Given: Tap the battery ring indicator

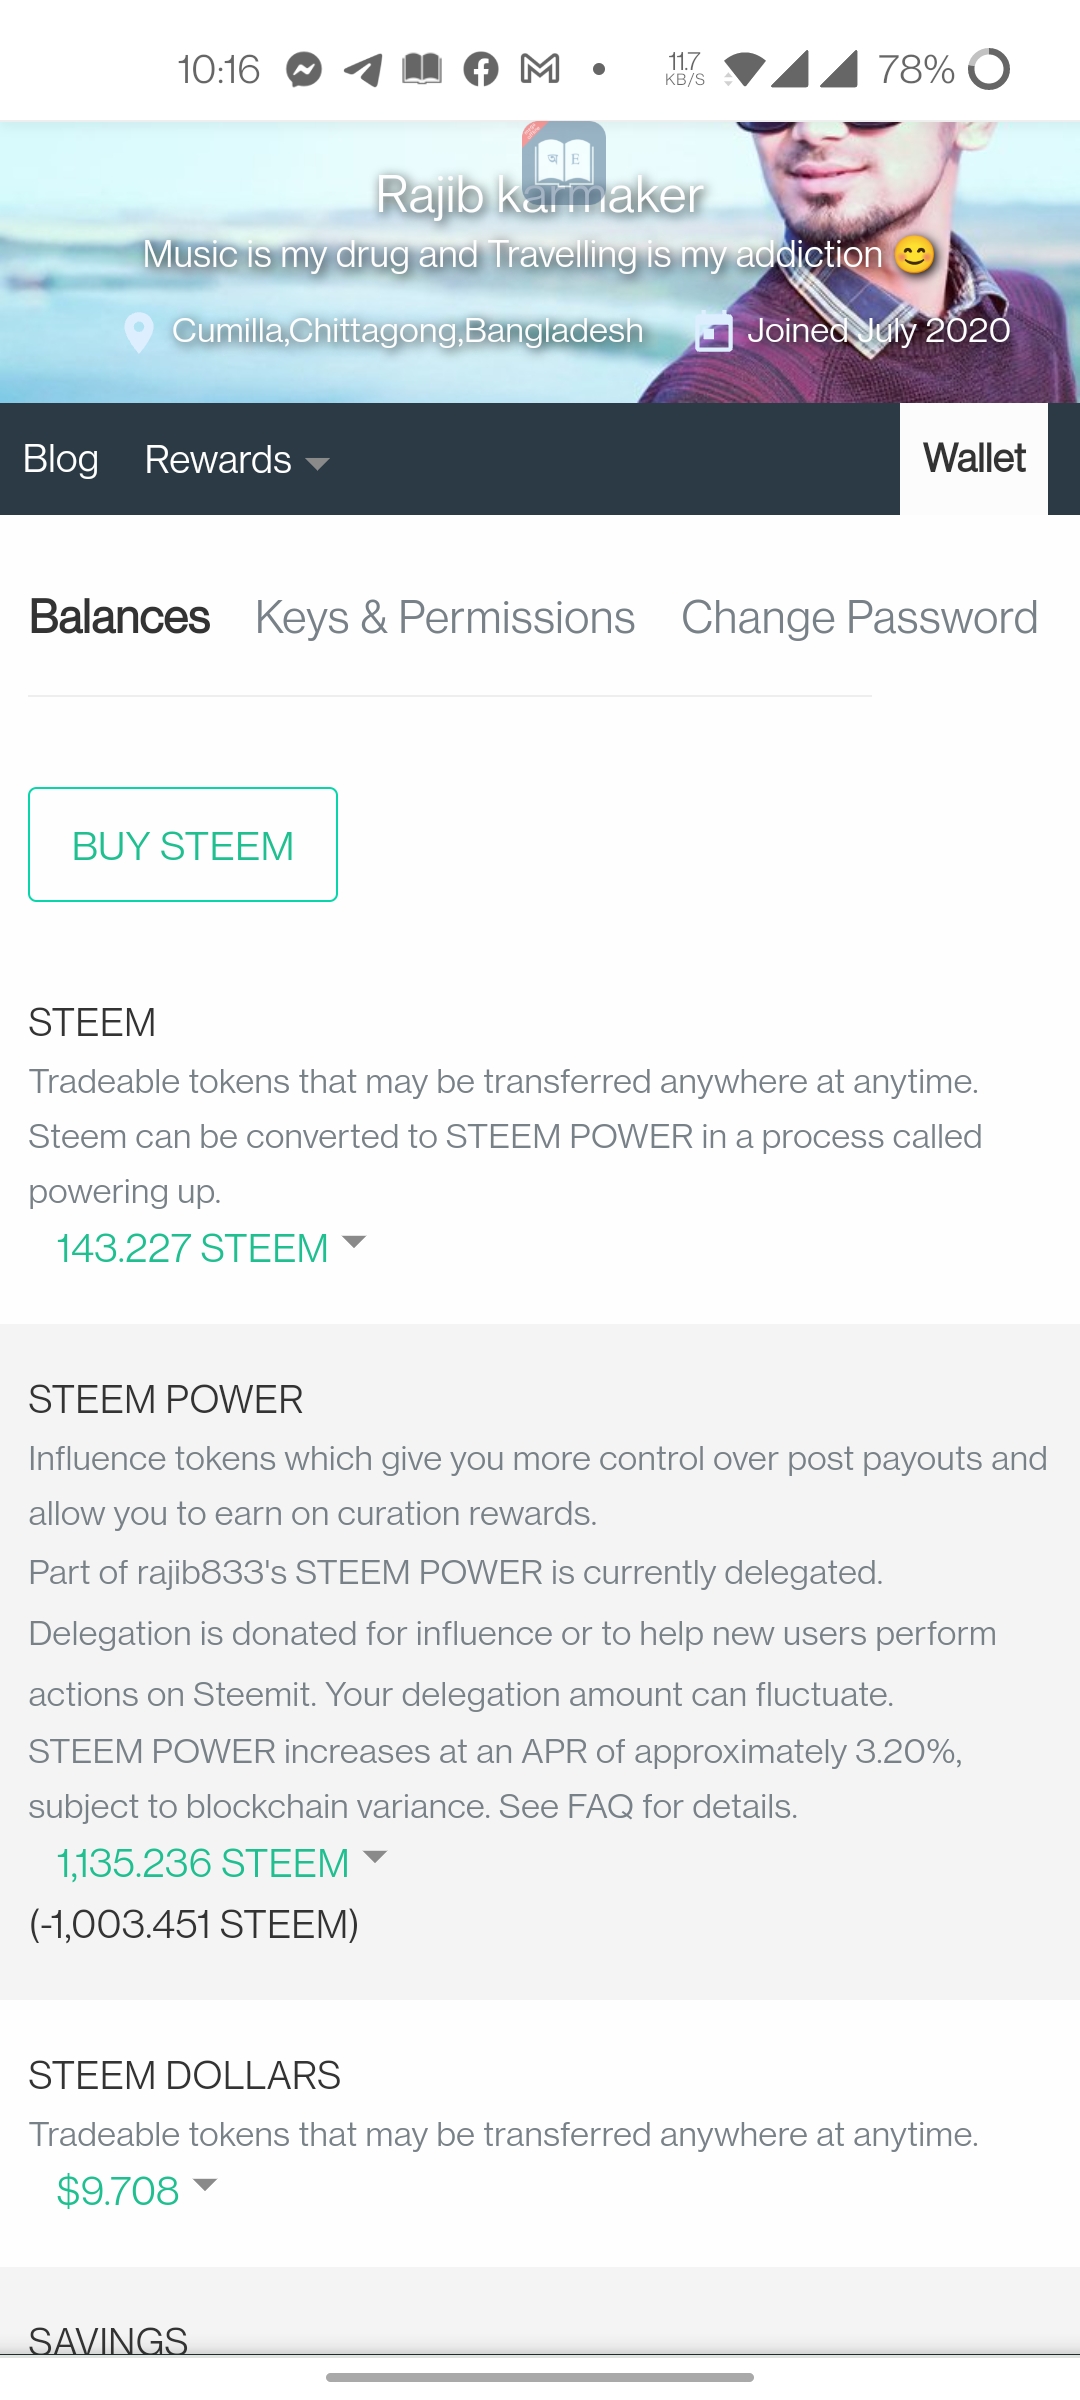Looking at the screenshot, I should point(989,70).
